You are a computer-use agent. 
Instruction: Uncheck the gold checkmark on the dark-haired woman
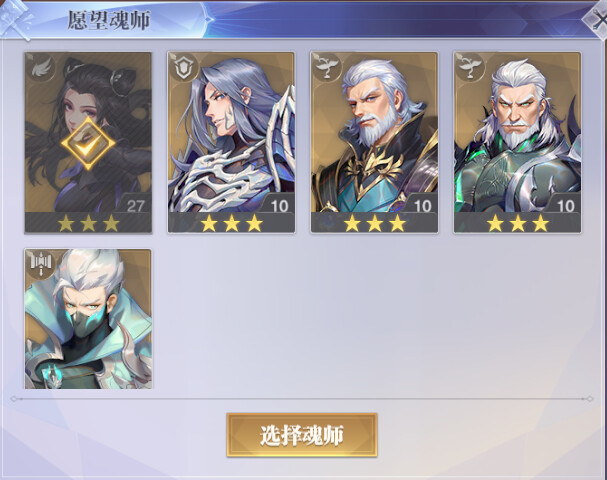coord(88,143)
